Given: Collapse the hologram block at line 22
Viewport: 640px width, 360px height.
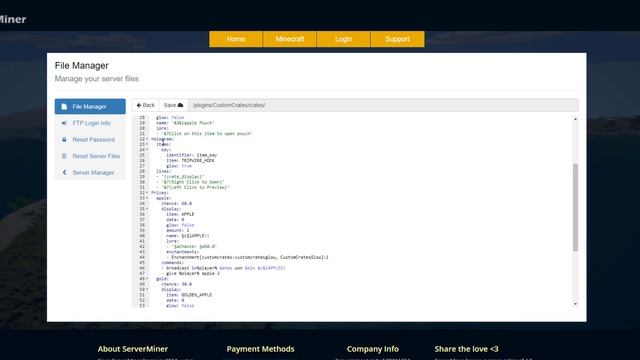Looking at the screenshot, I should (147, 139).
